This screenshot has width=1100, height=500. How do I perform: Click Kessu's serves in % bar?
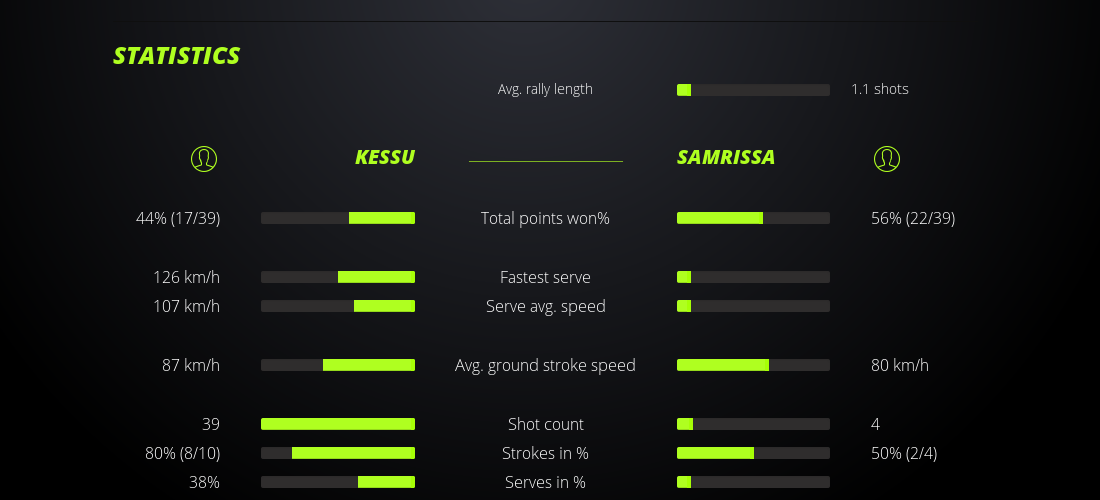[x=338, y=482]
